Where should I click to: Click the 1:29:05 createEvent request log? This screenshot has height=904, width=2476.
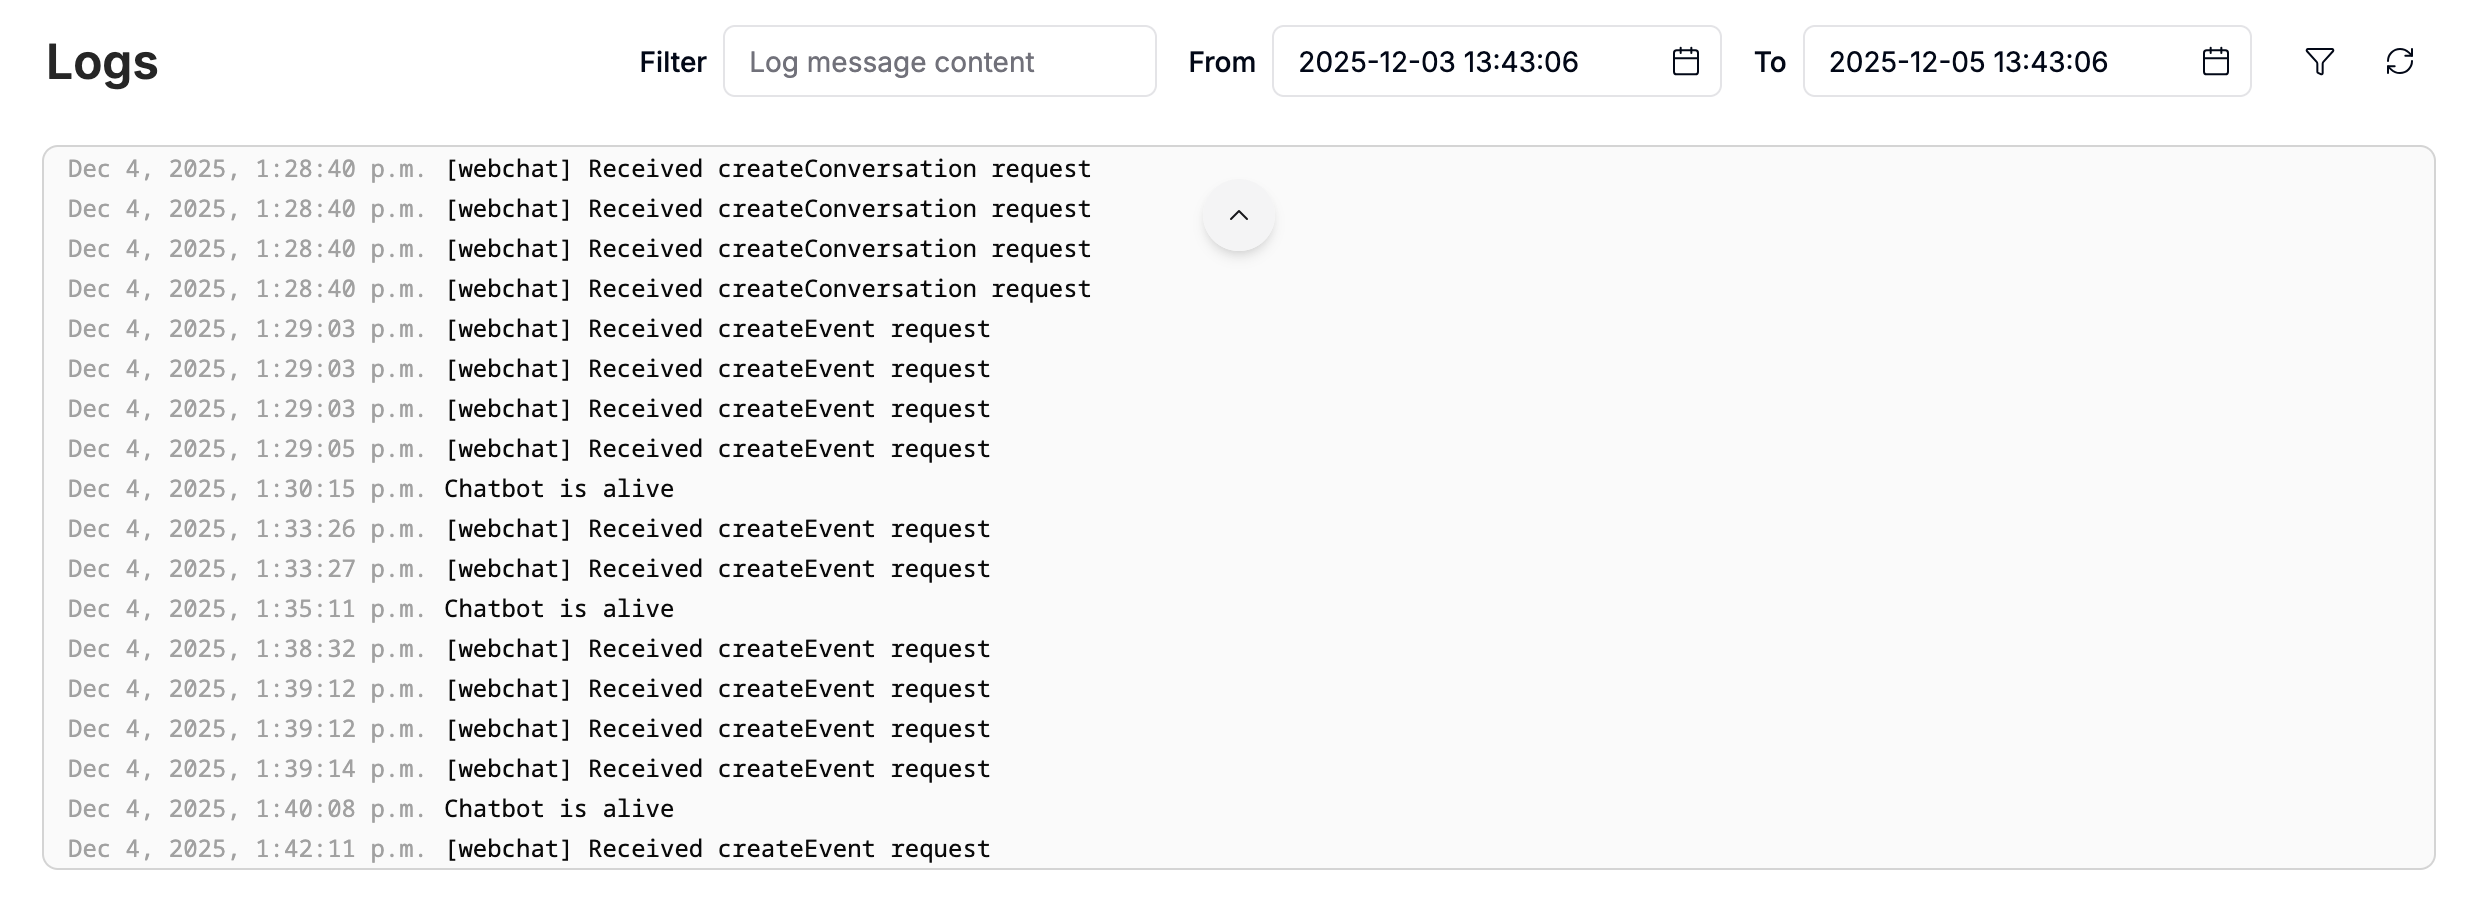pyautogui.click(x=529, y=449)
